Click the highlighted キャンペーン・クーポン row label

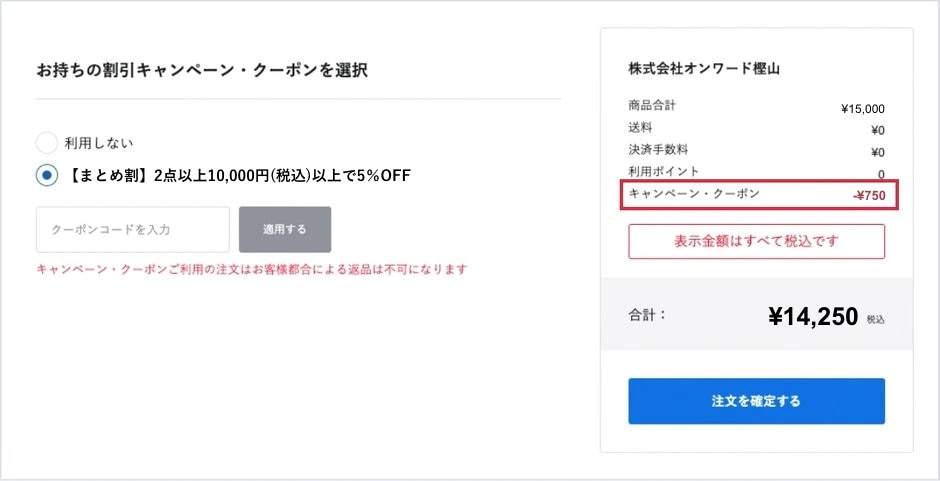[693, 194]
